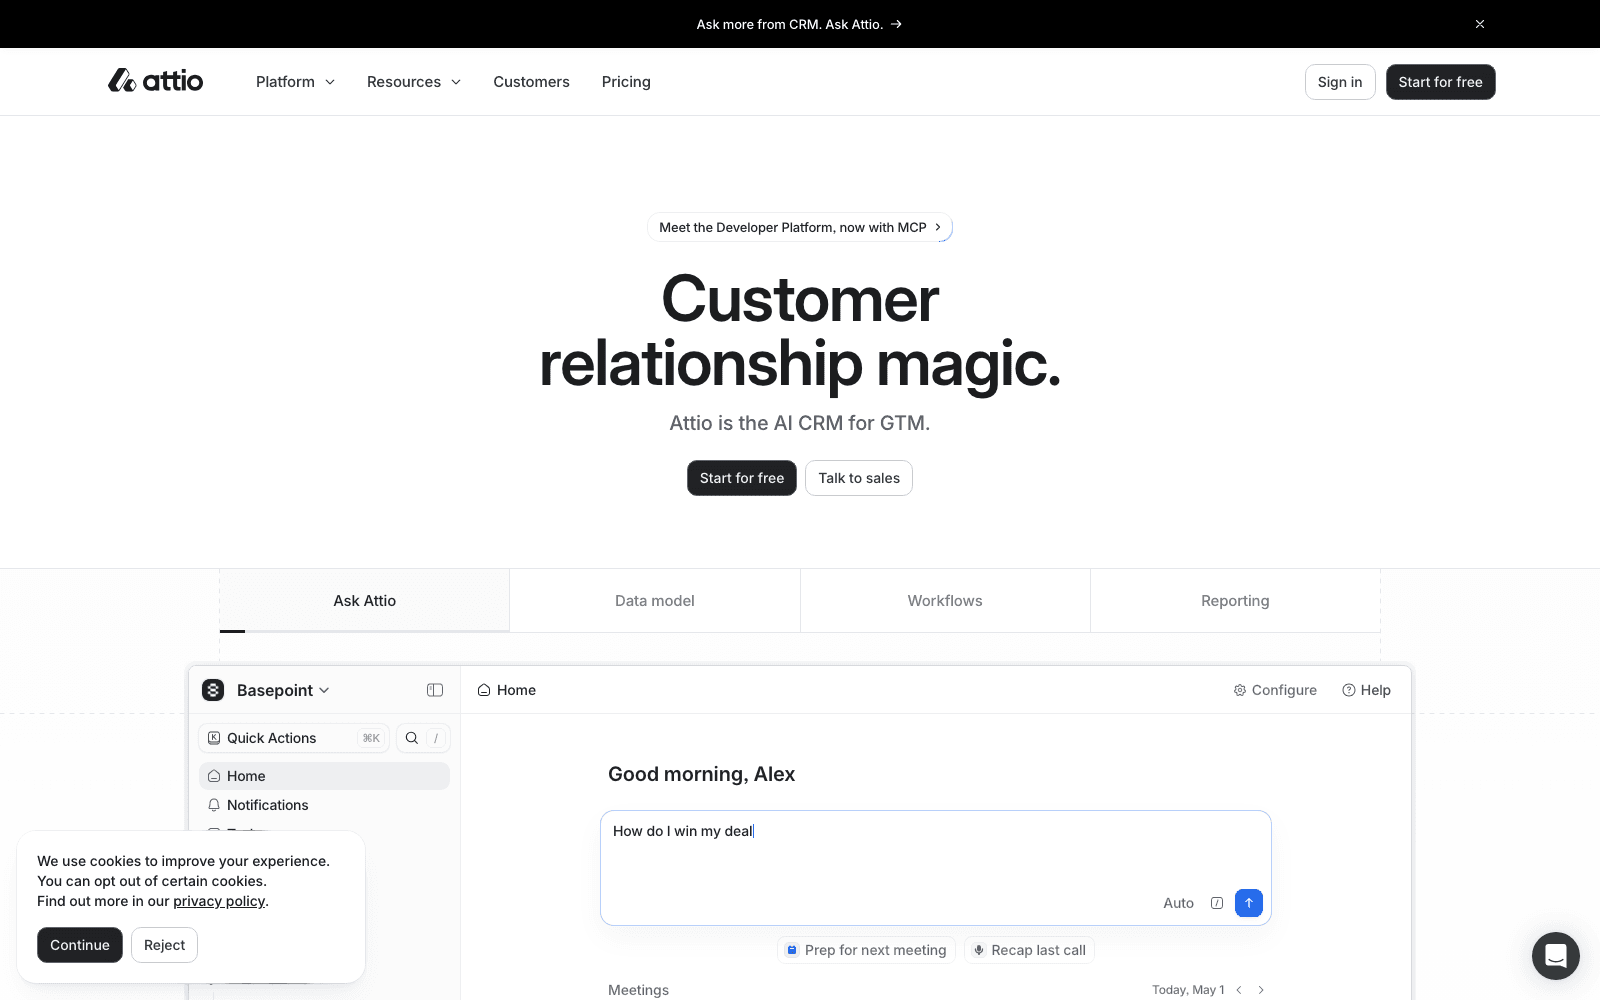Click the Sign in button
Screen dimensions: 1600x1000
click(1340, 82)
